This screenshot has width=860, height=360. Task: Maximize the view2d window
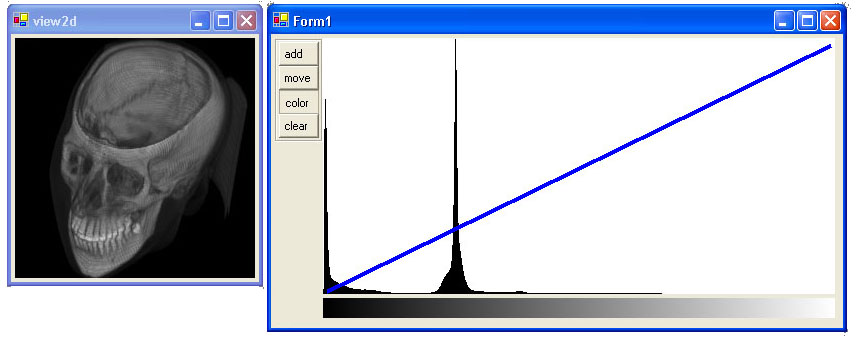point(223,21)
